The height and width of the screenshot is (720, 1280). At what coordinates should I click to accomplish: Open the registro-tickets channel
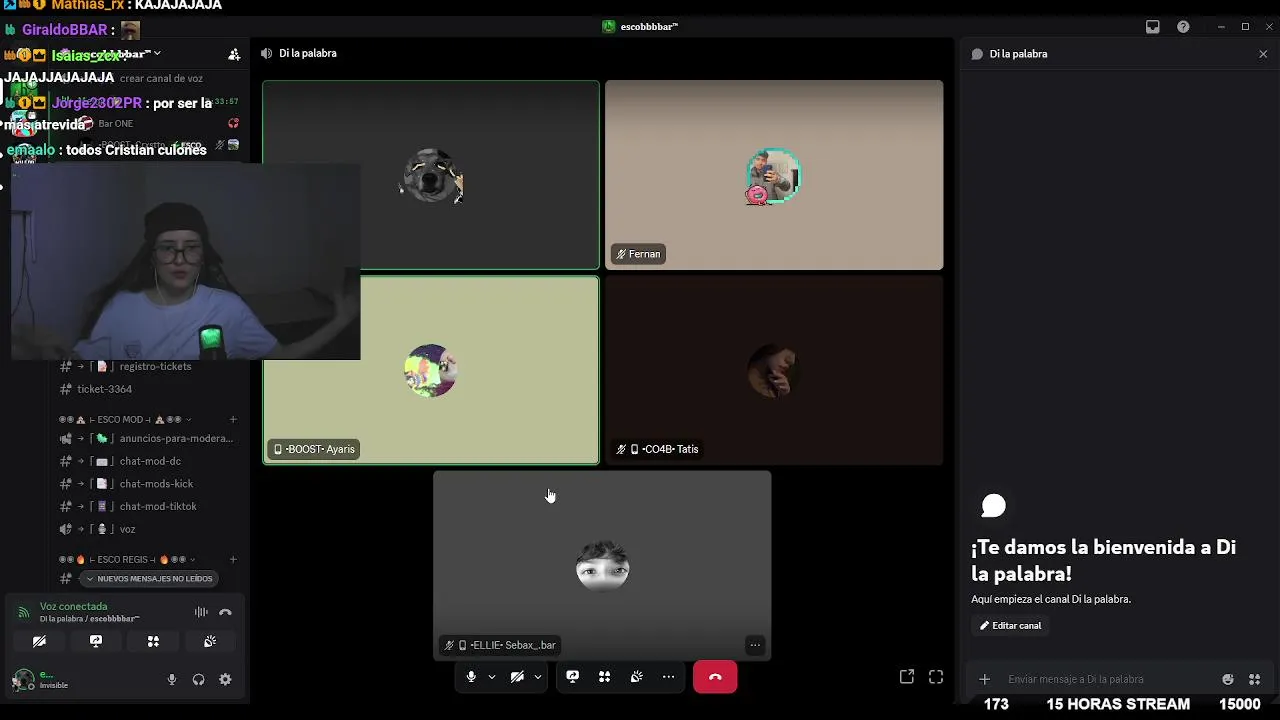150,366
